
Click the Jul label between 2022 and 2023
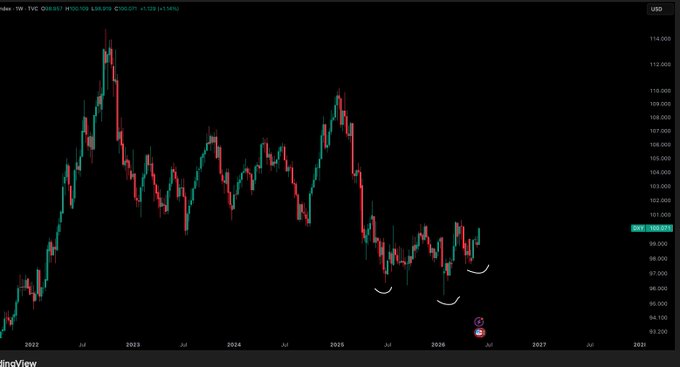82,345
